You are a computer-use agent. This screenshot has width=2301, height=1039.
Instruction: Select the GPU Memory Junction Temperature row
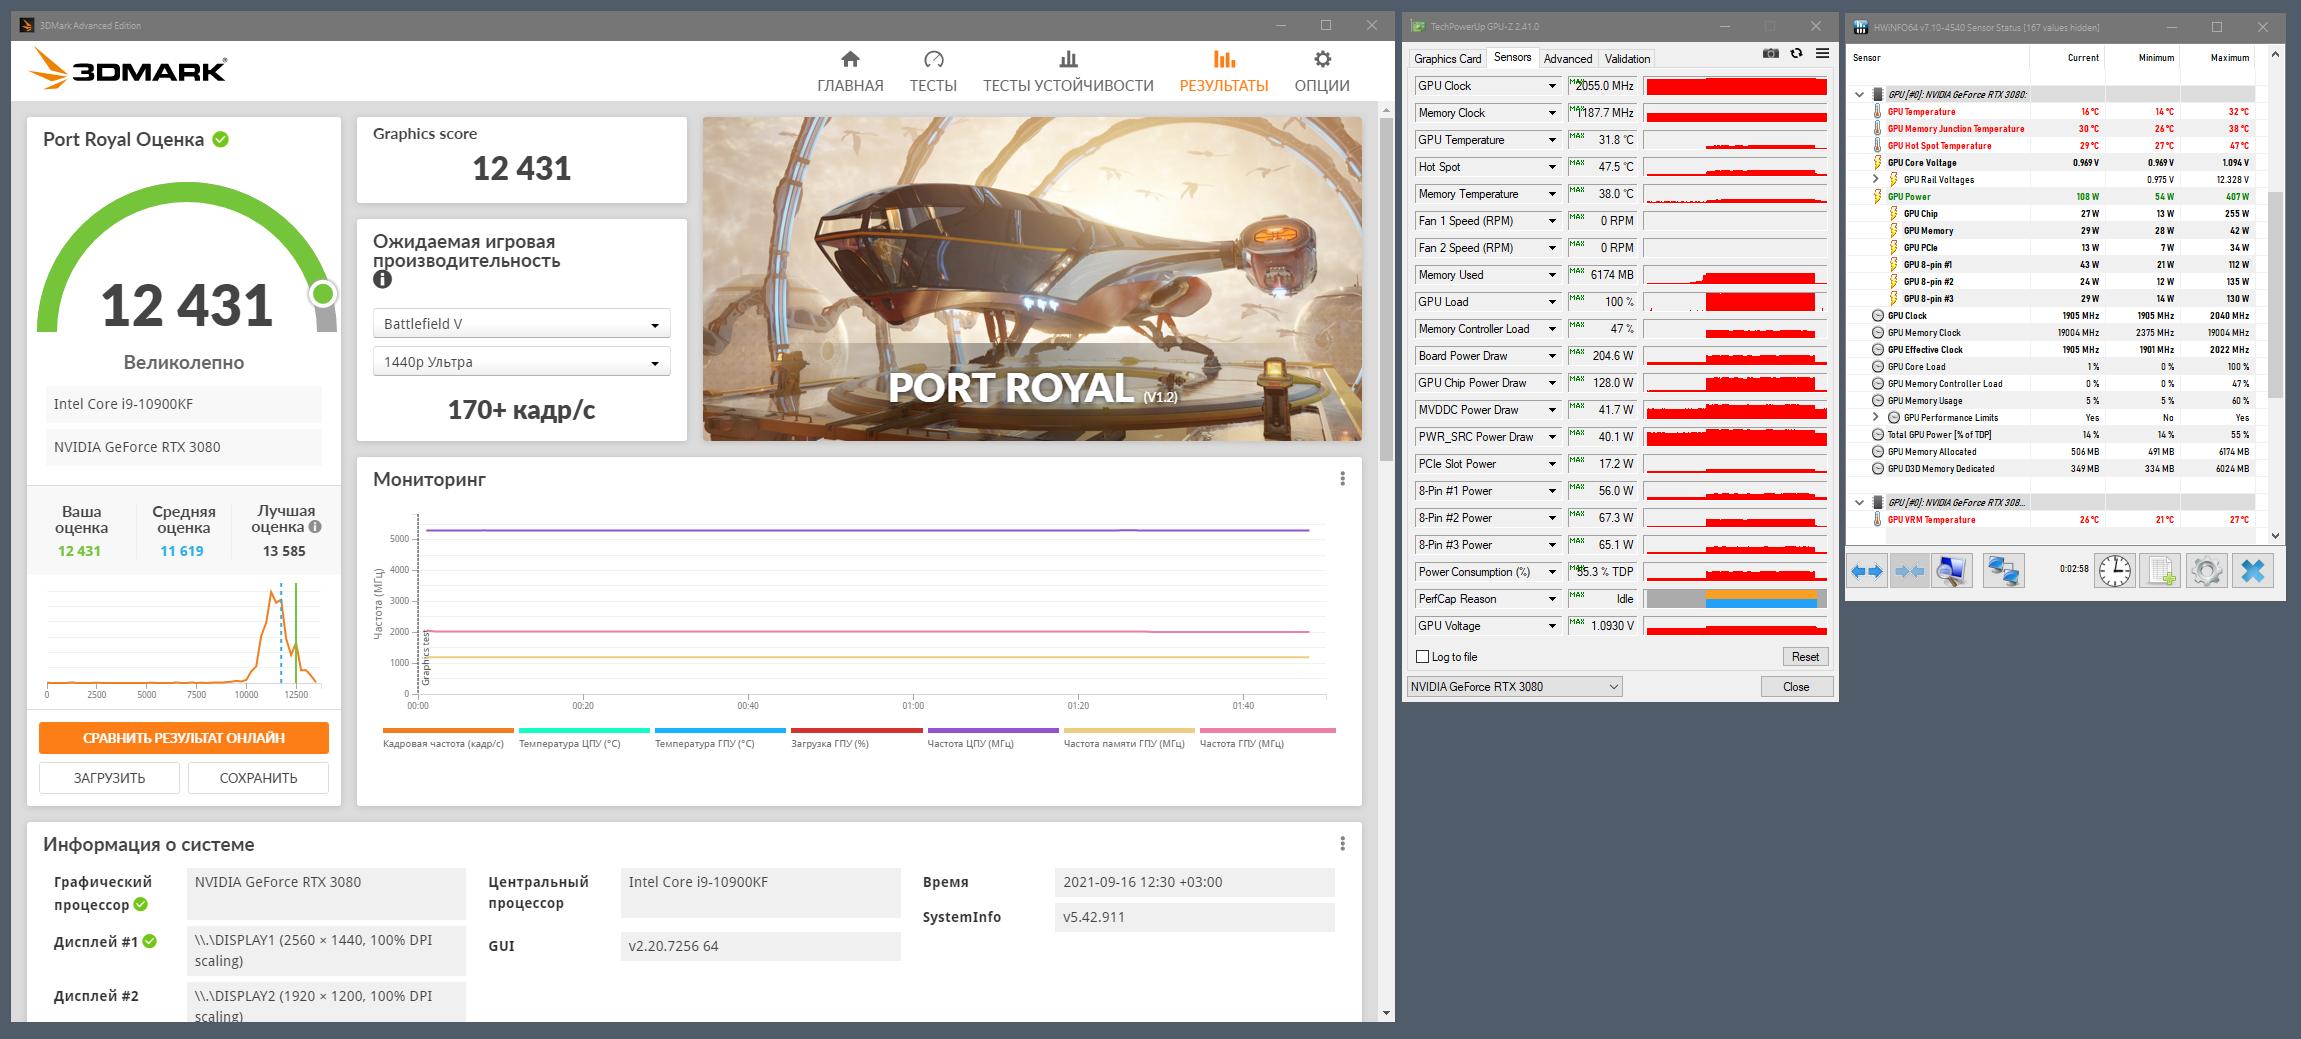tap(2050, 129)
